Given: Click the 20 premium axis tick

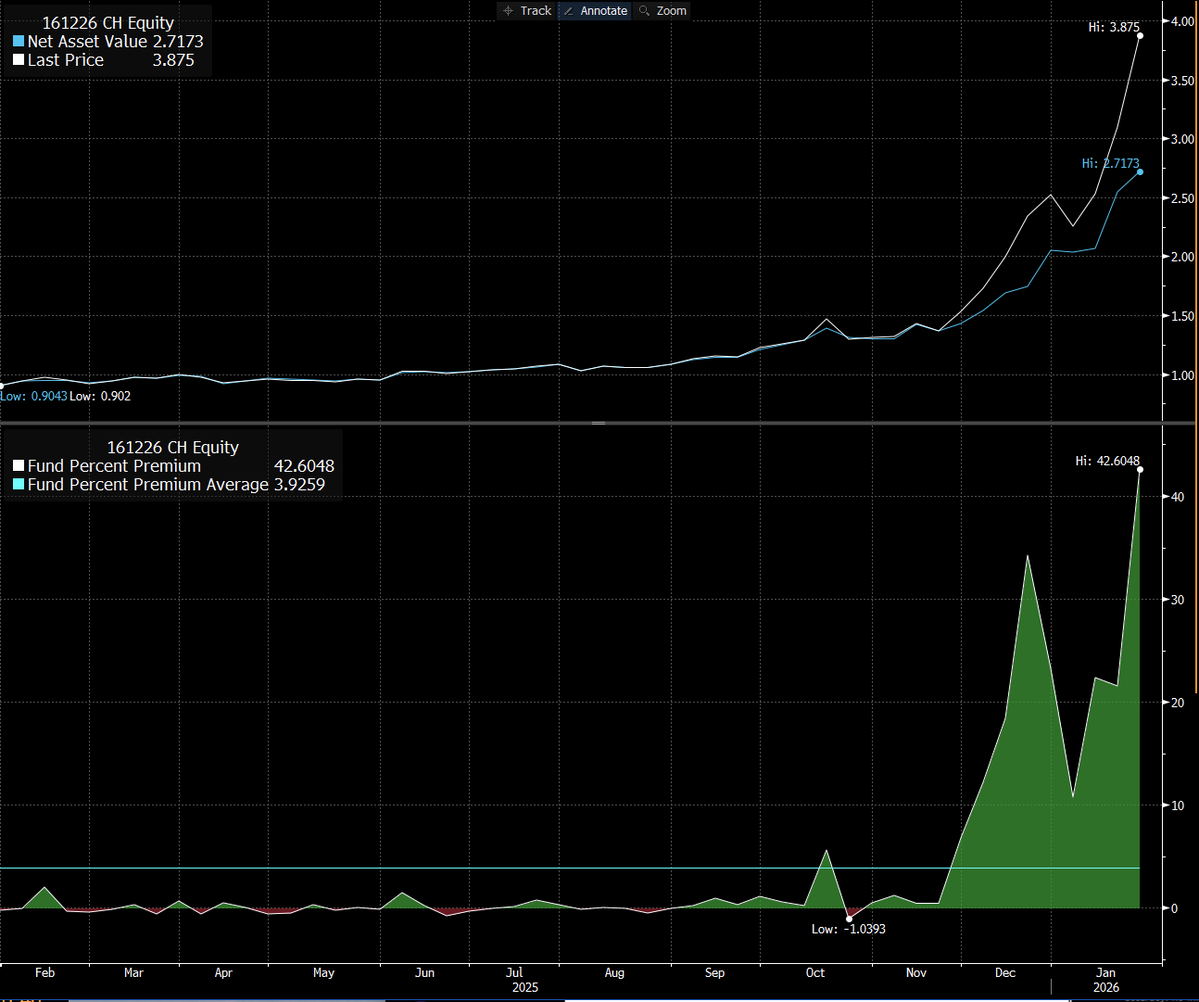Looking at the screenshot, I should [1178, 703].
